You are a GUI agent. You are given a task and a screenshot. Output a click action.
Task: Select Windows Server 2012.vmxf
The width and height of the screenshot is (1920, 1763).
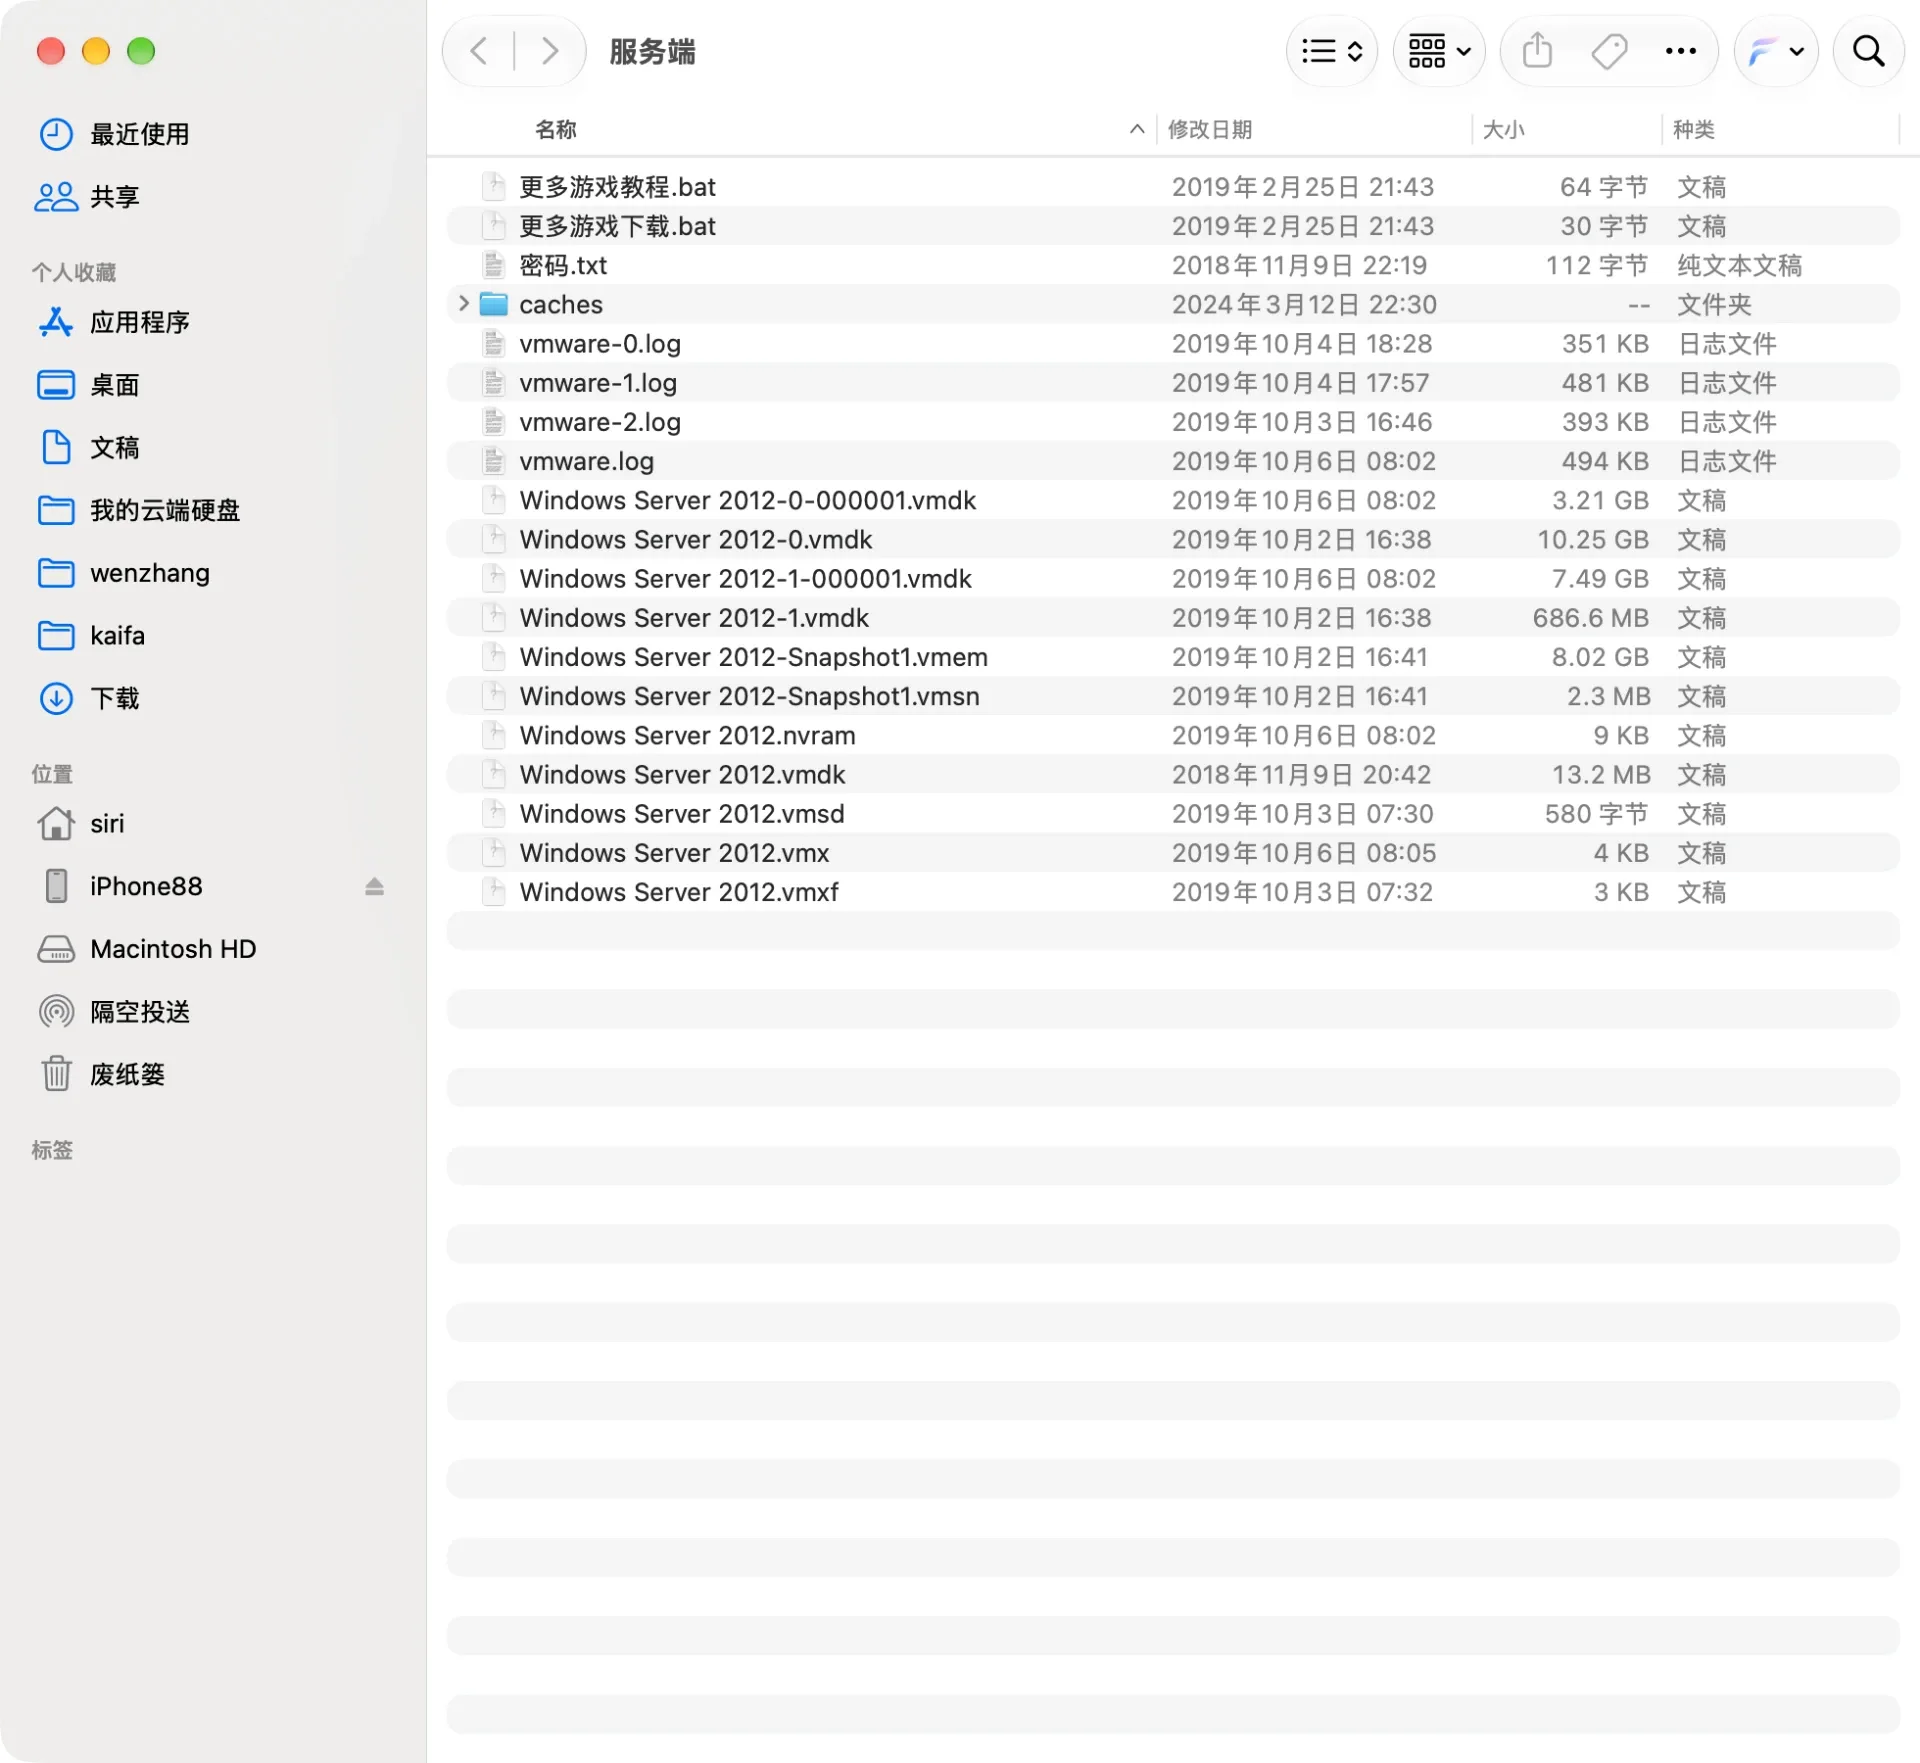(1173, 892)
